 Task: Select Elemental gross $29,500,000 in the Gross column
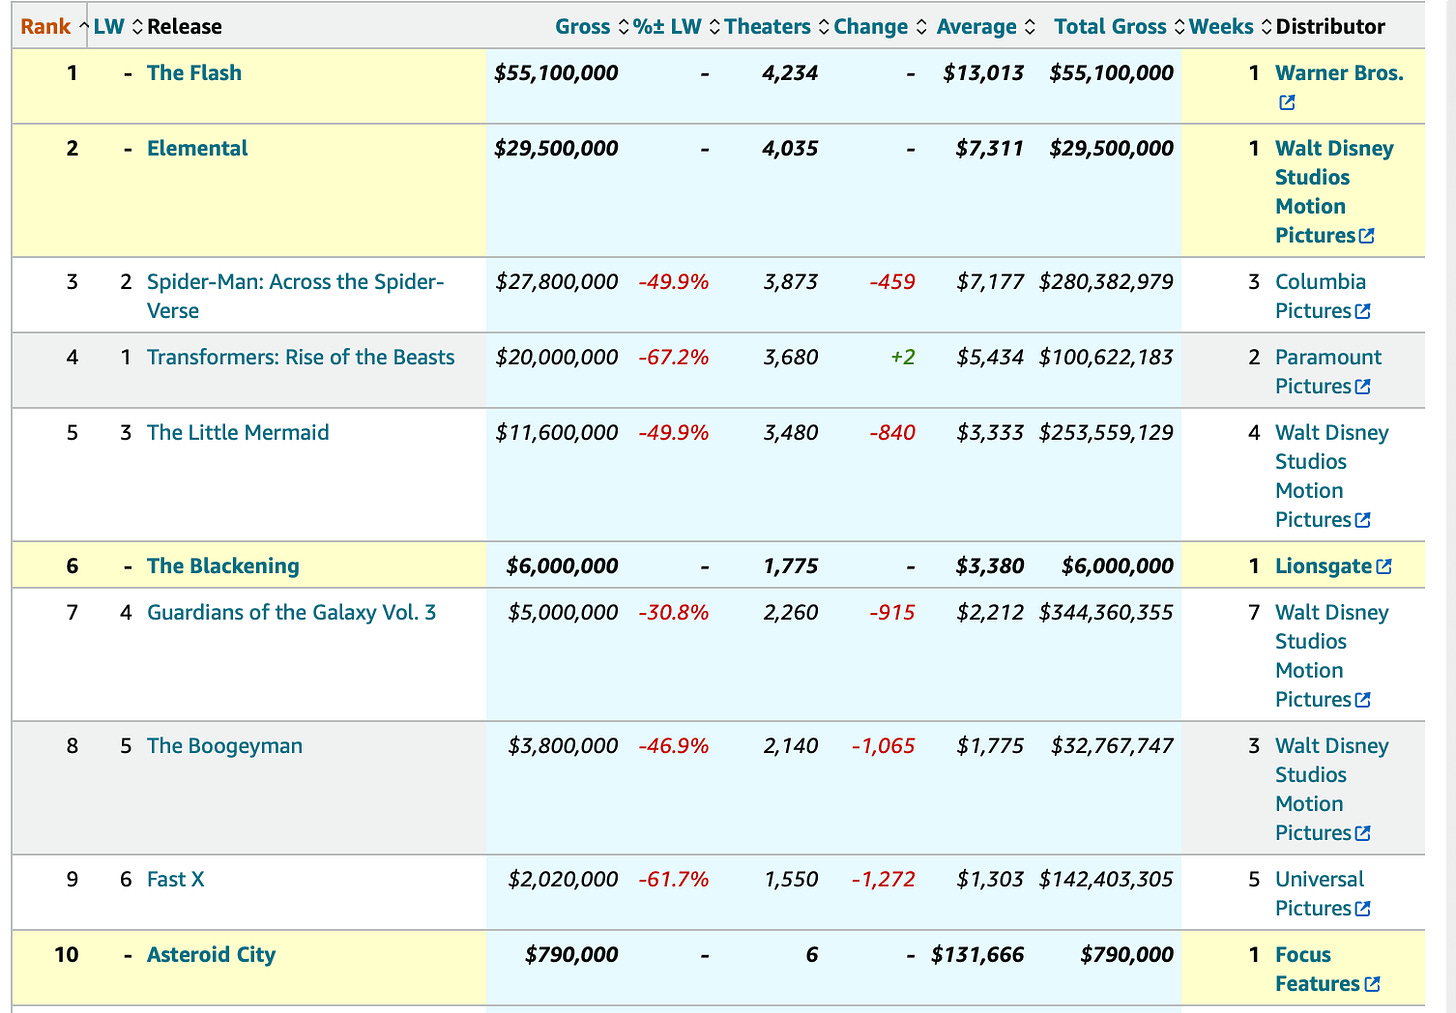pos(556,148)
